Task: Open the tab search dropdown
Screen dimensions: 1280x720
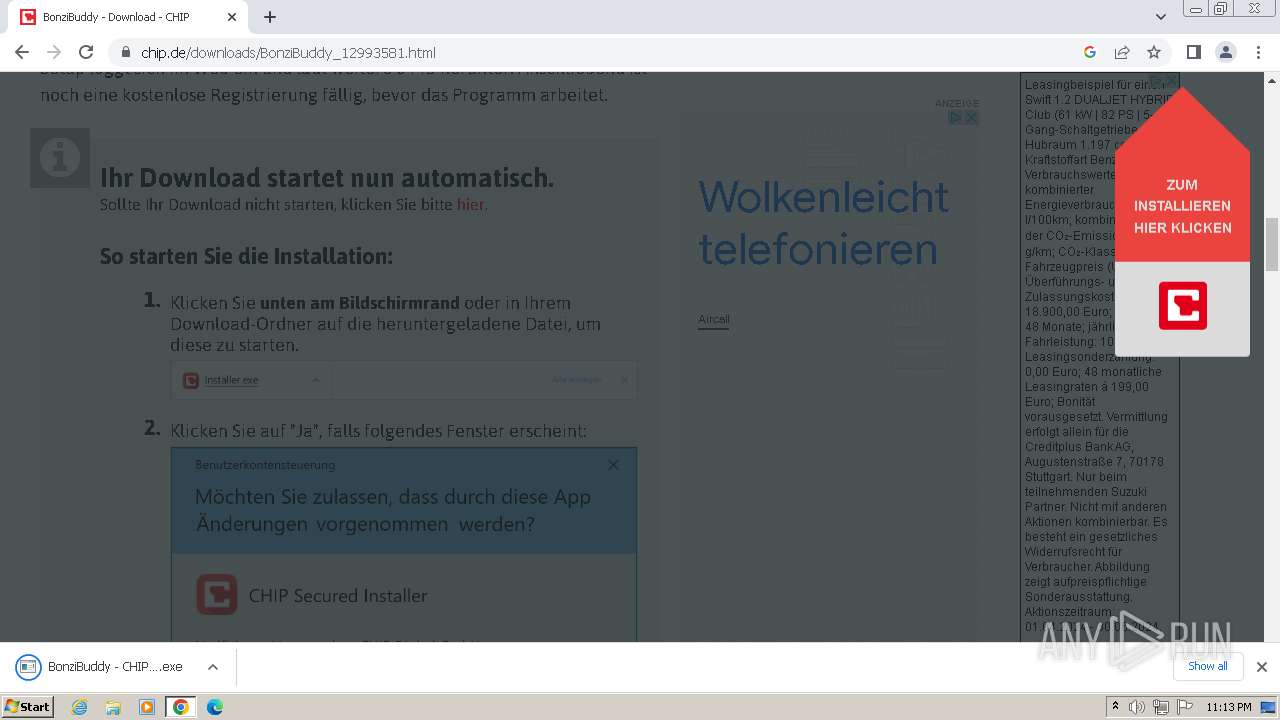Action: [x=1160, y=17]
